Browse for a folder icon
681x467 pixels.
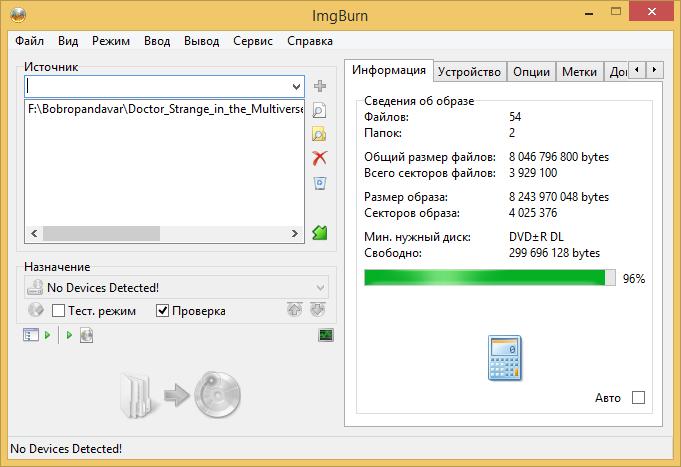(319, 135)
